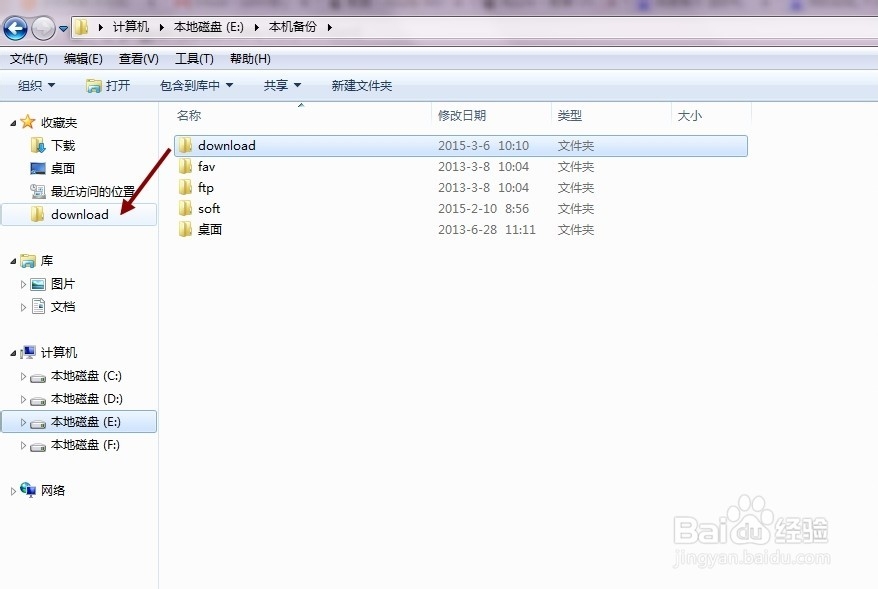Expand the breadcrumb arrow after 计算机
This screenshot has height=589, width=878.
pos(161,27)
